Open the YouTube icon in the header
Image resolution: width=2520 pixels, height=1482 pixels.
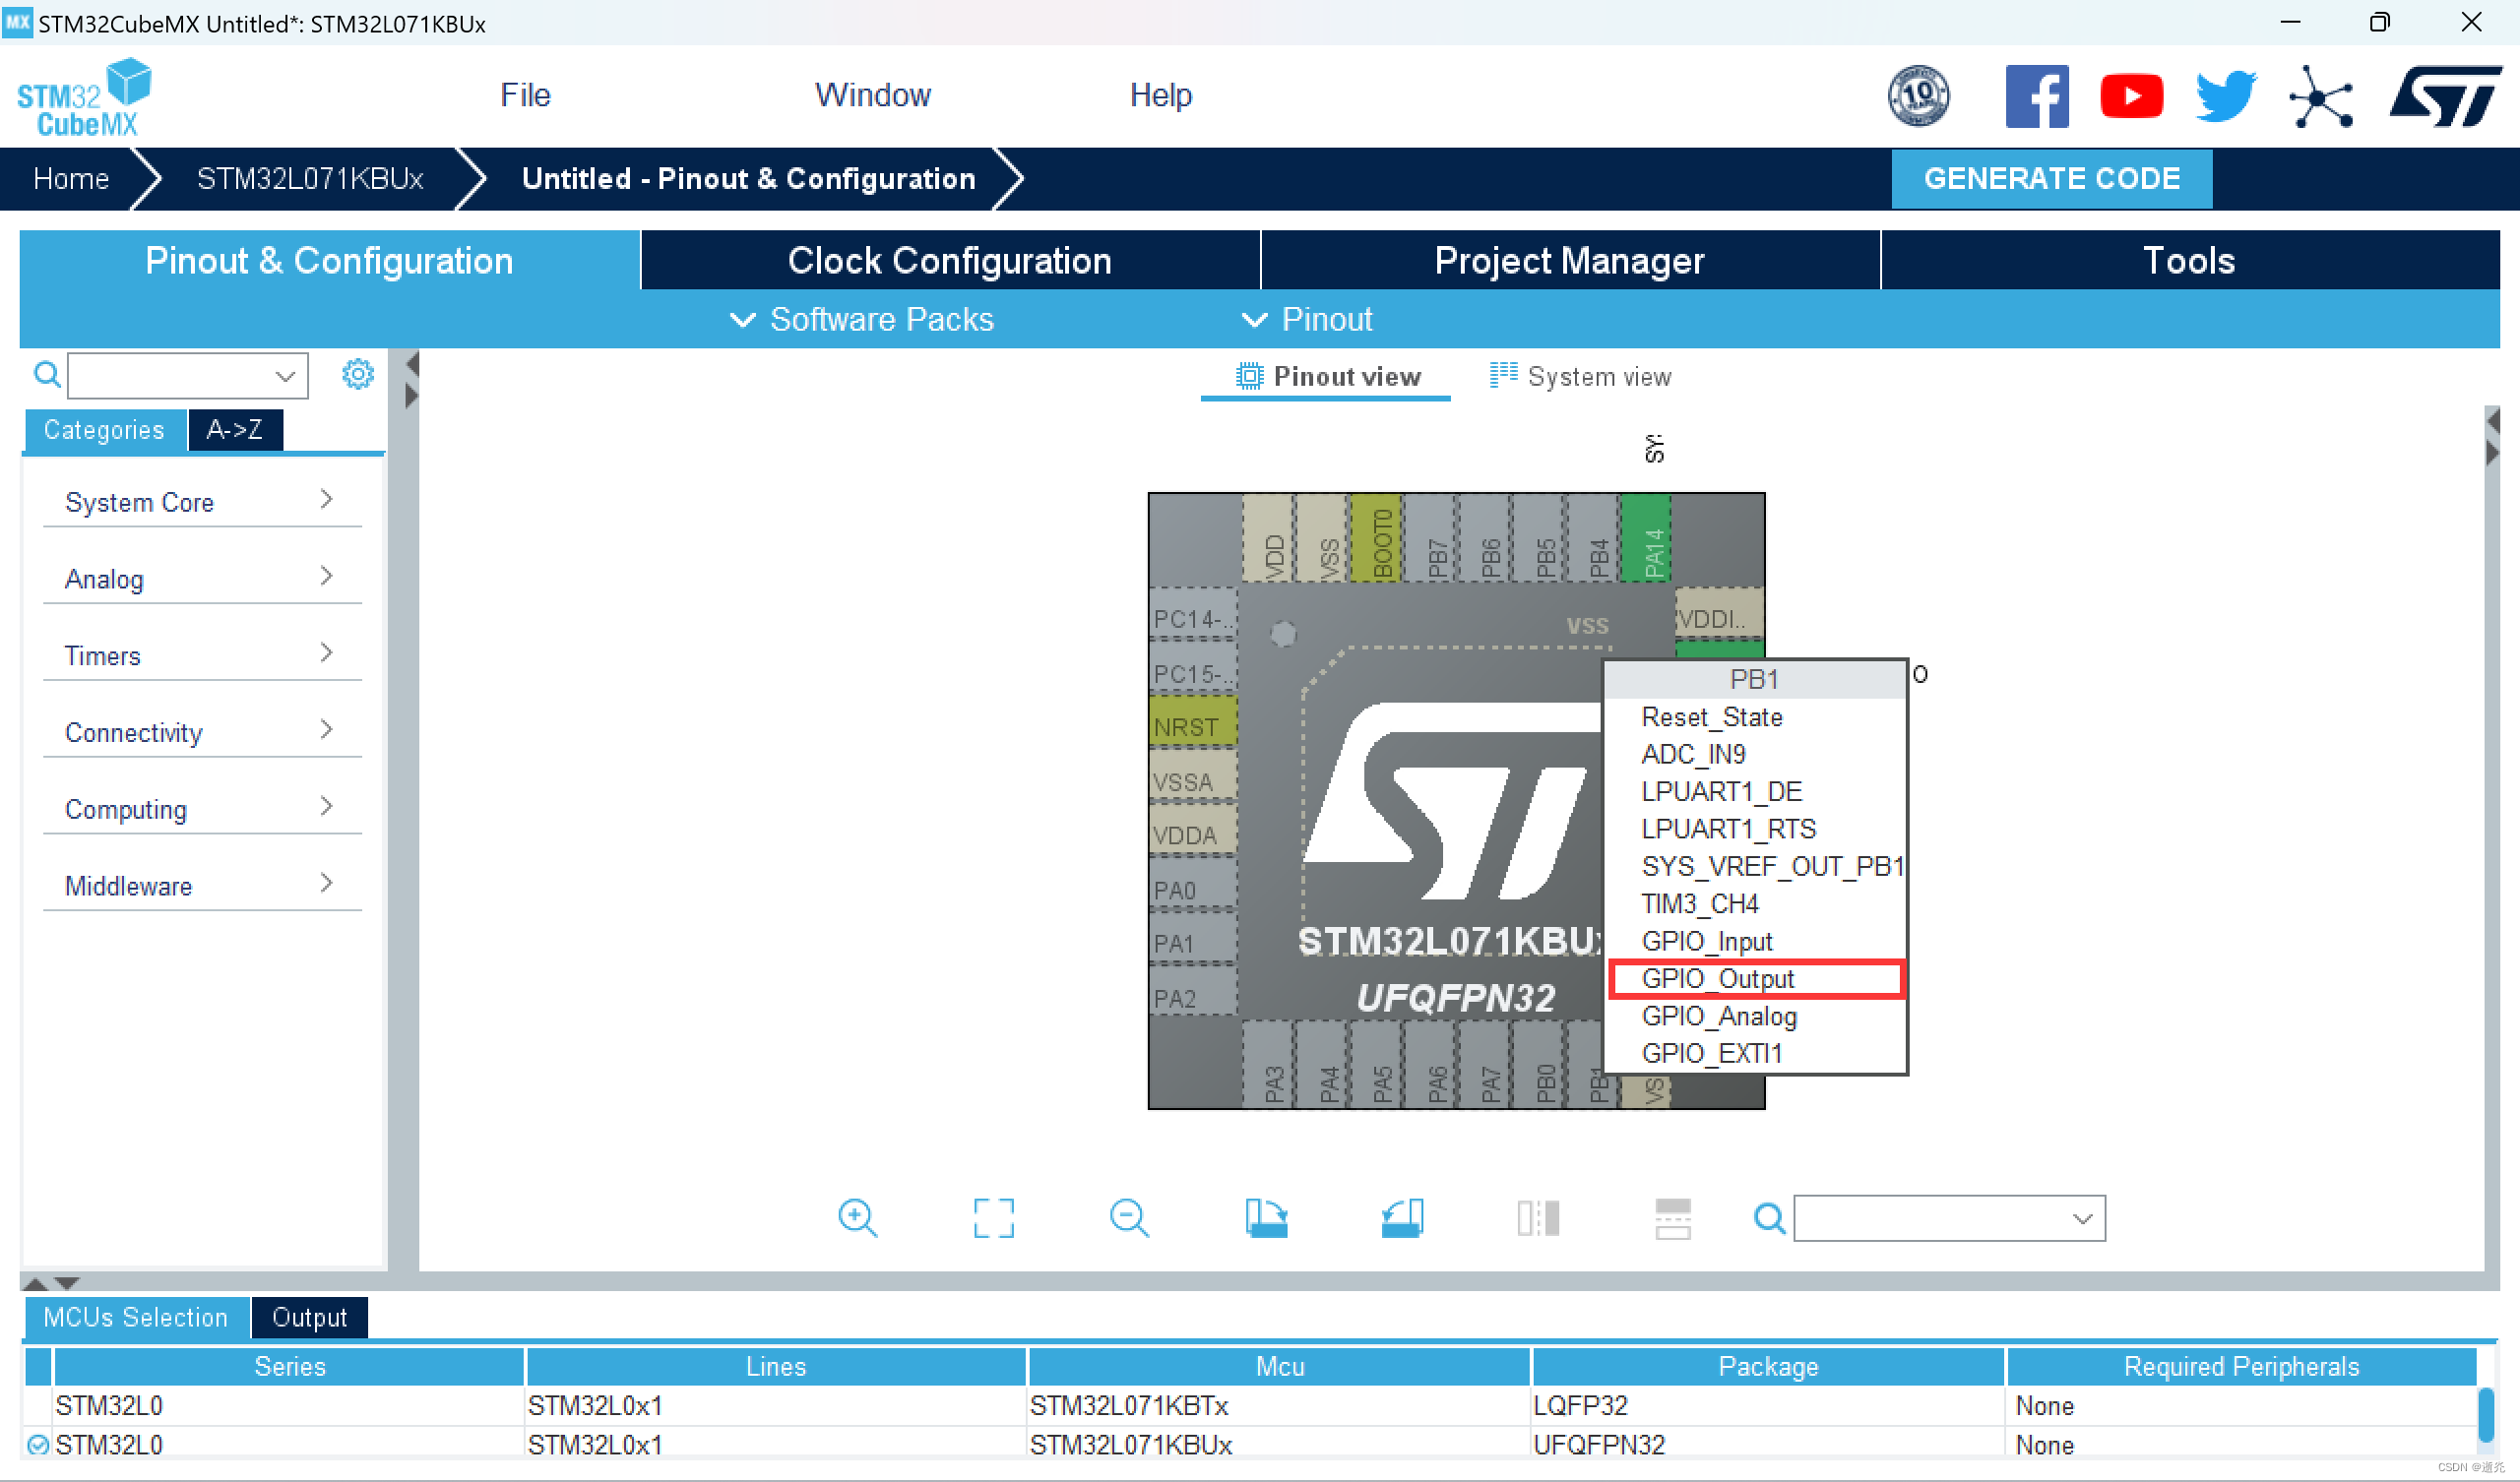point(2131,97)
